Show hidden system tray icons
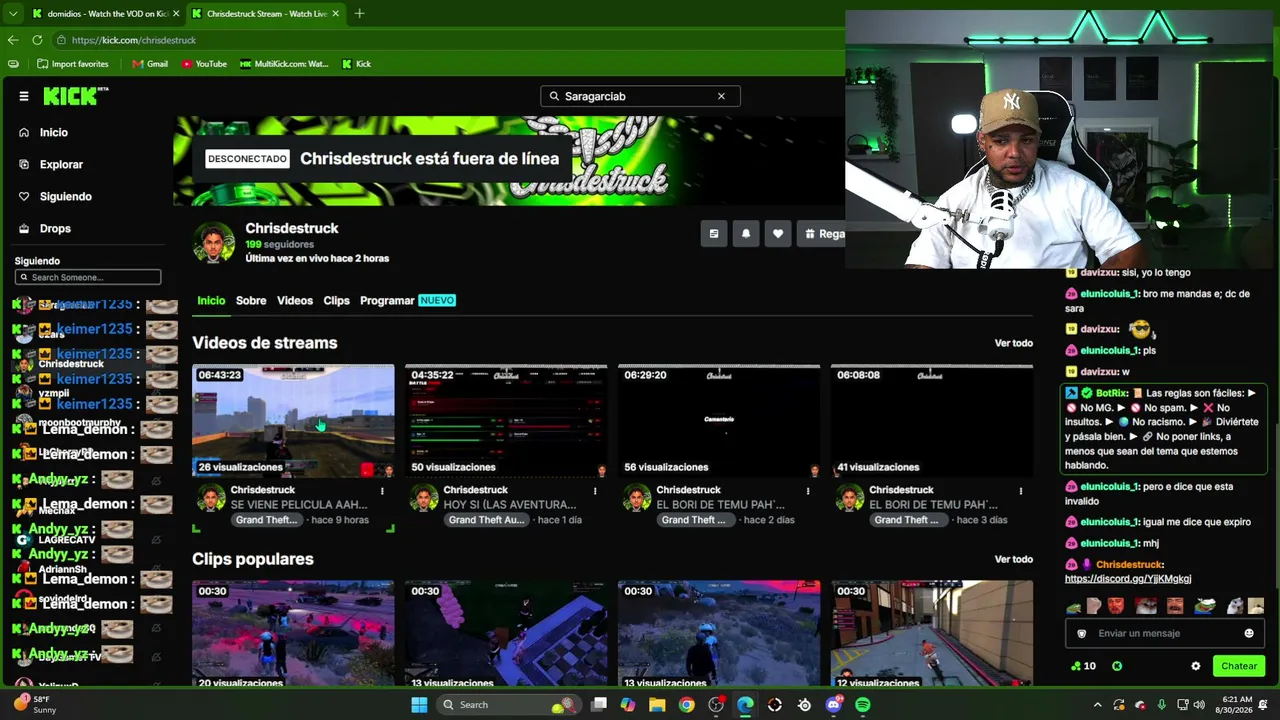 pos(1097,705)
